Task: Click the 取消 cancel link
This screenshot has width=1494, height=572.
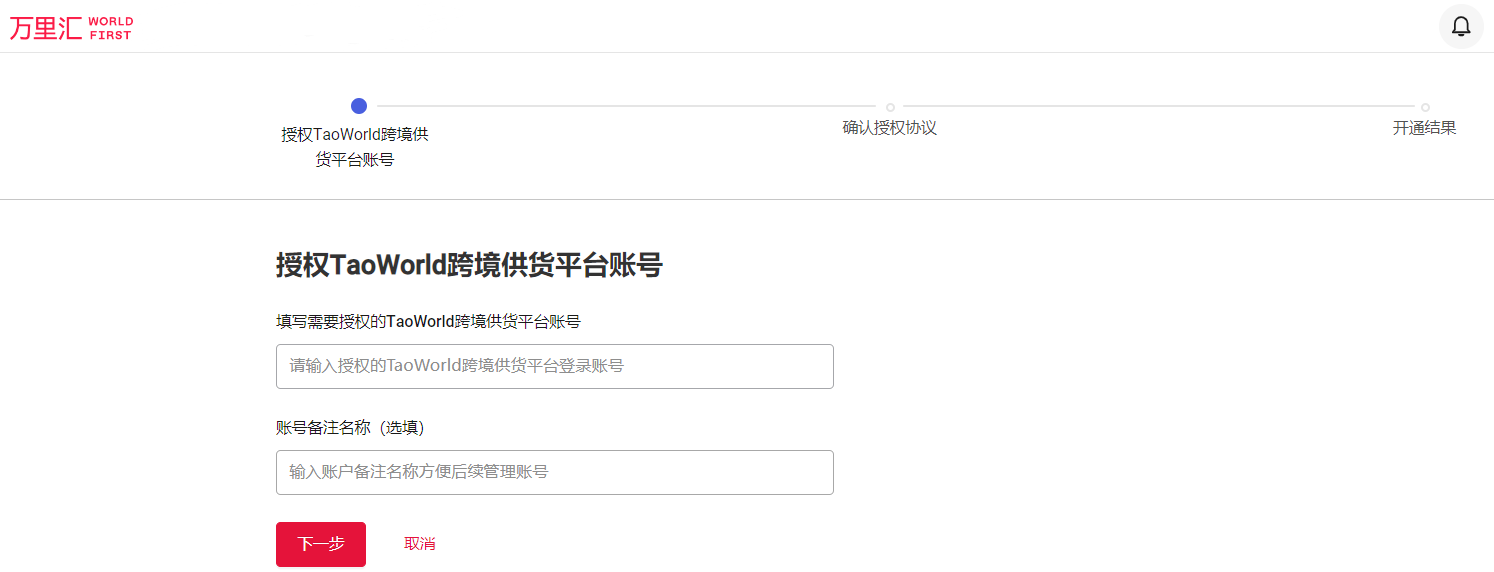Action: tap(419, 544)
